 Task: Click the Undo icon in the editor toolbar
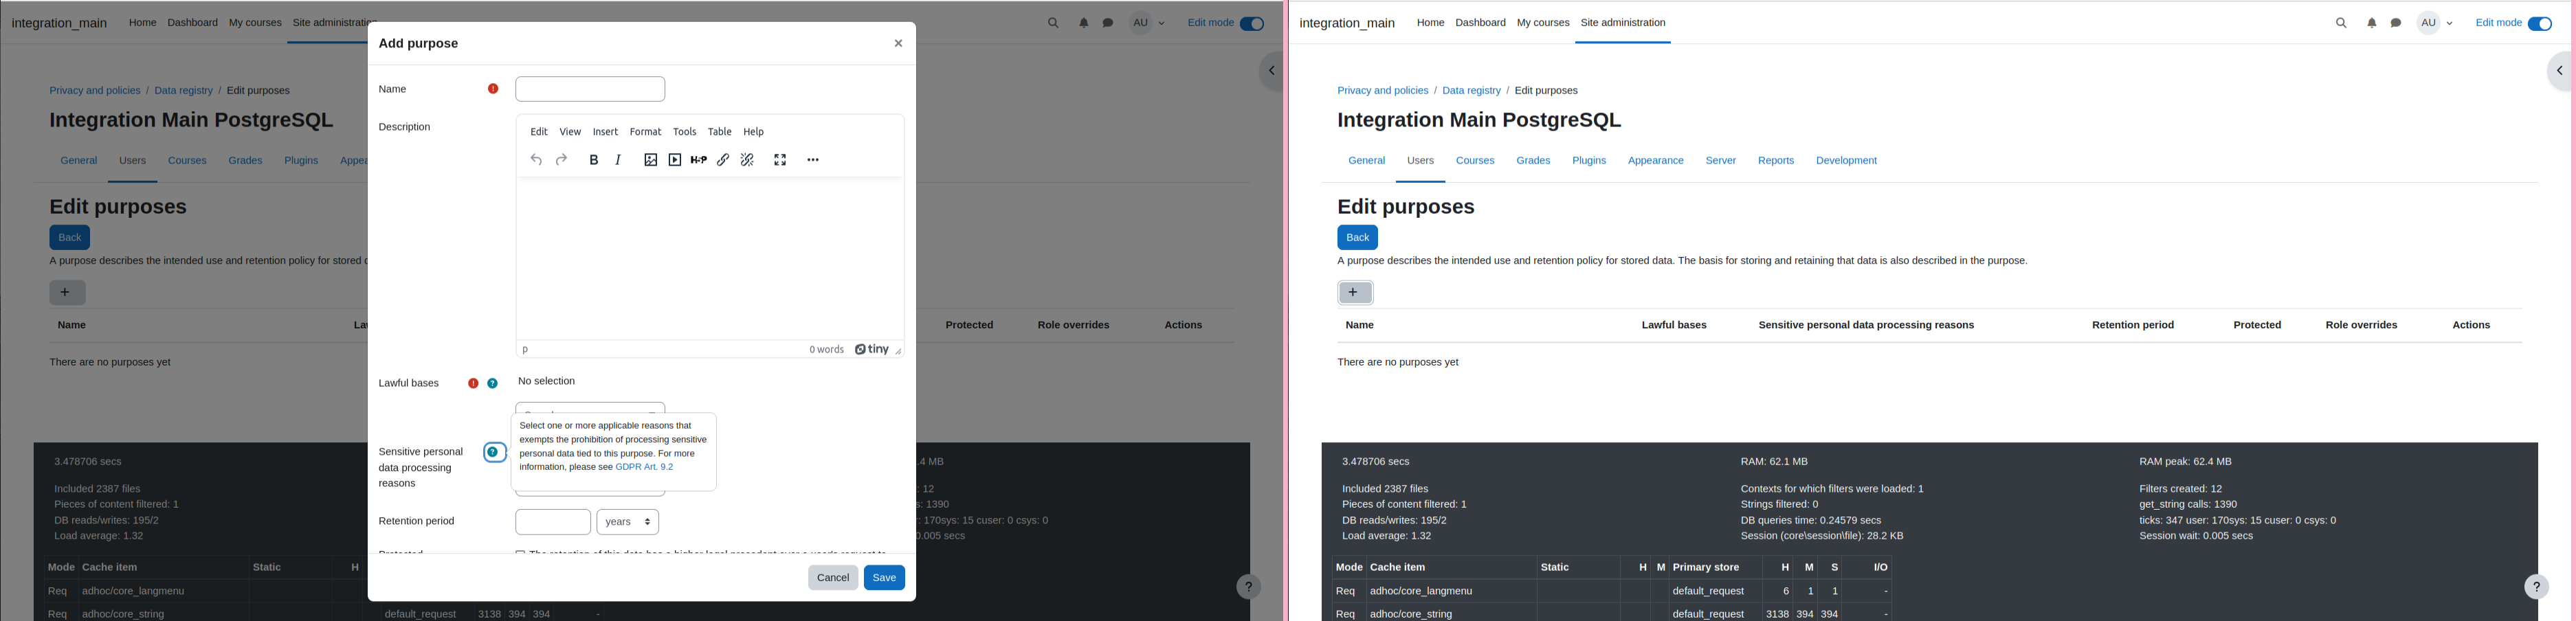click(536, 160)
